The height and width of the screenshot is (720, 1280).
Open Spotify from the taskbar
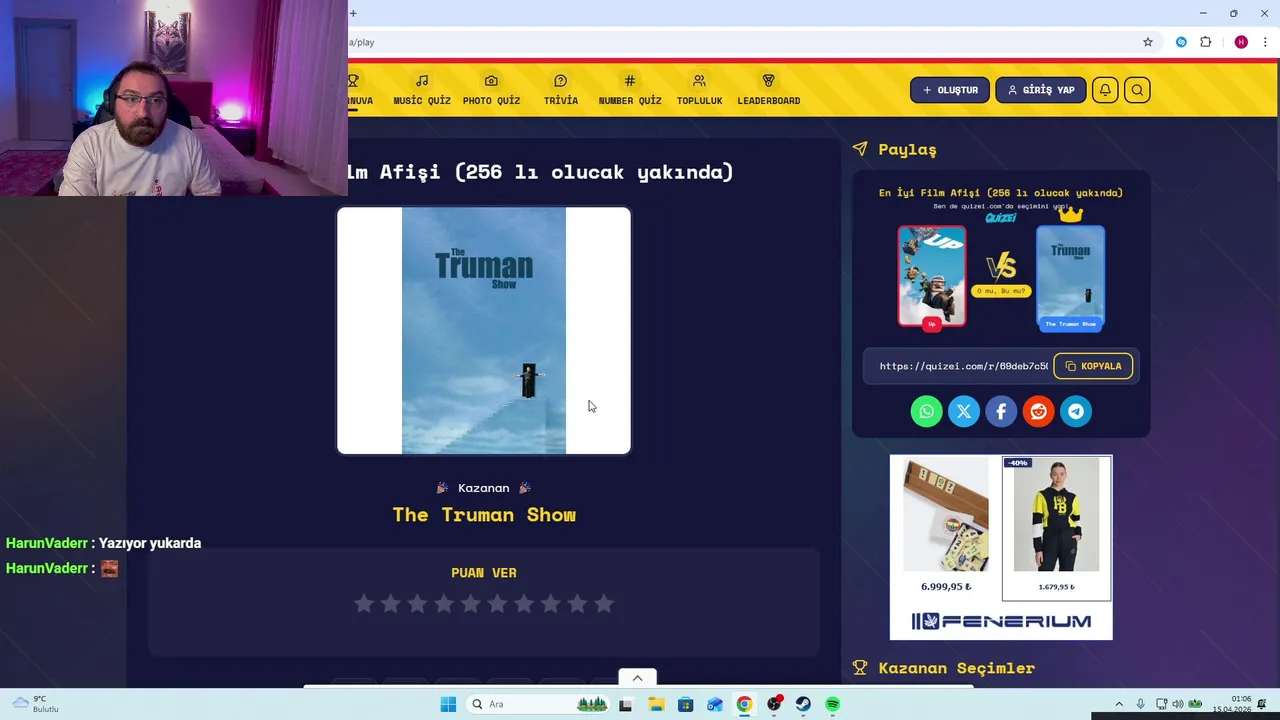833,704
